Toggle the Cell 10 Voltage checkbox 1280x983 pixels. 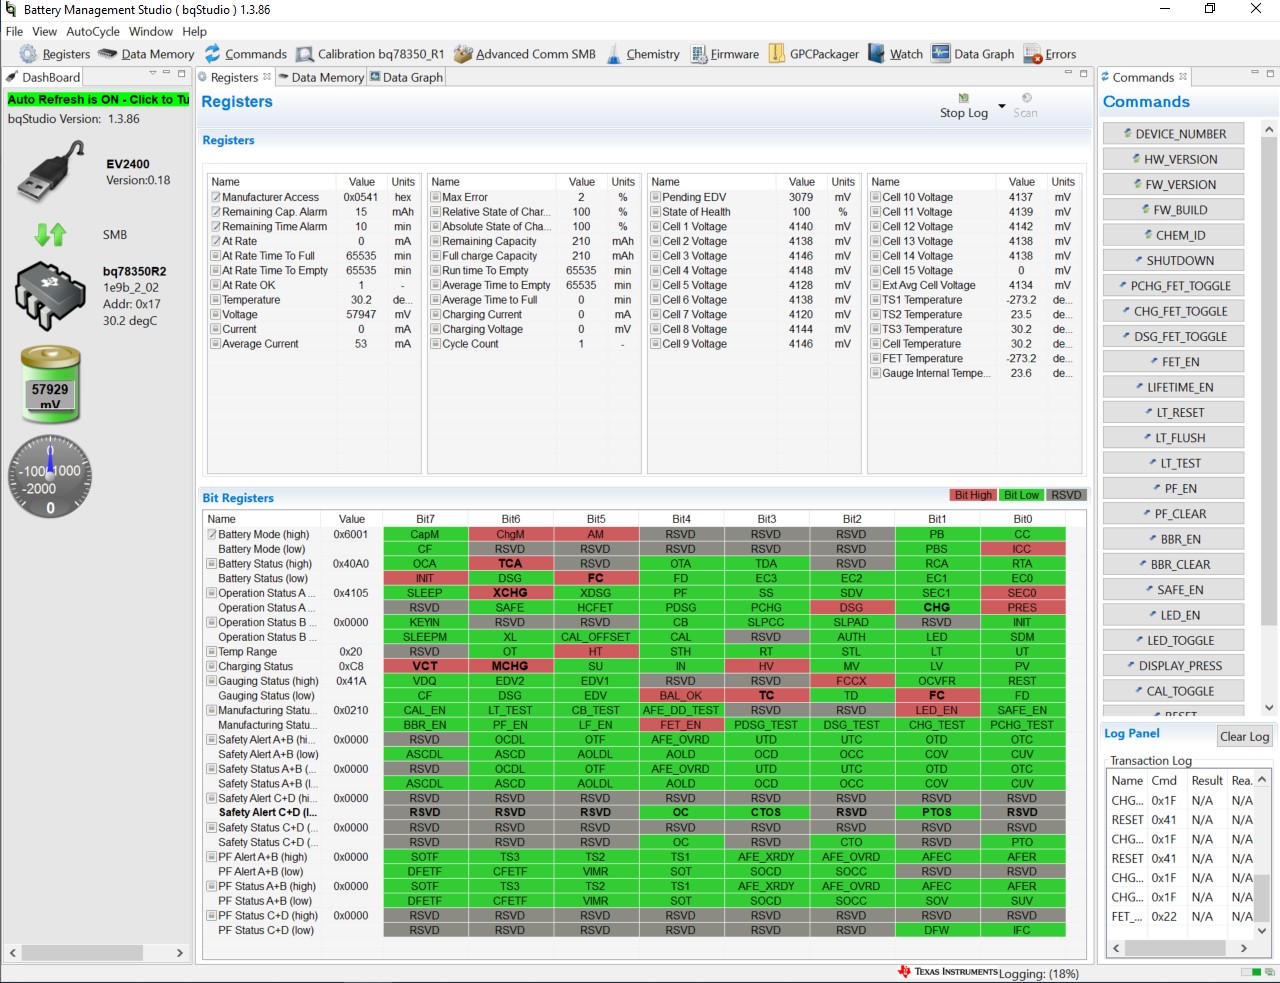(875, 197)
